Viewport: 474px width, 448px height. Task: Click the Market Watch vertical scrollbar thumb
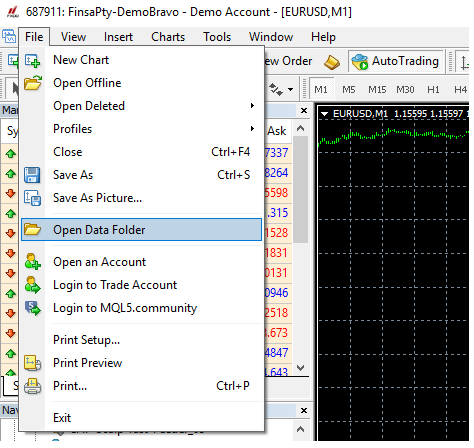click(301, 189)
